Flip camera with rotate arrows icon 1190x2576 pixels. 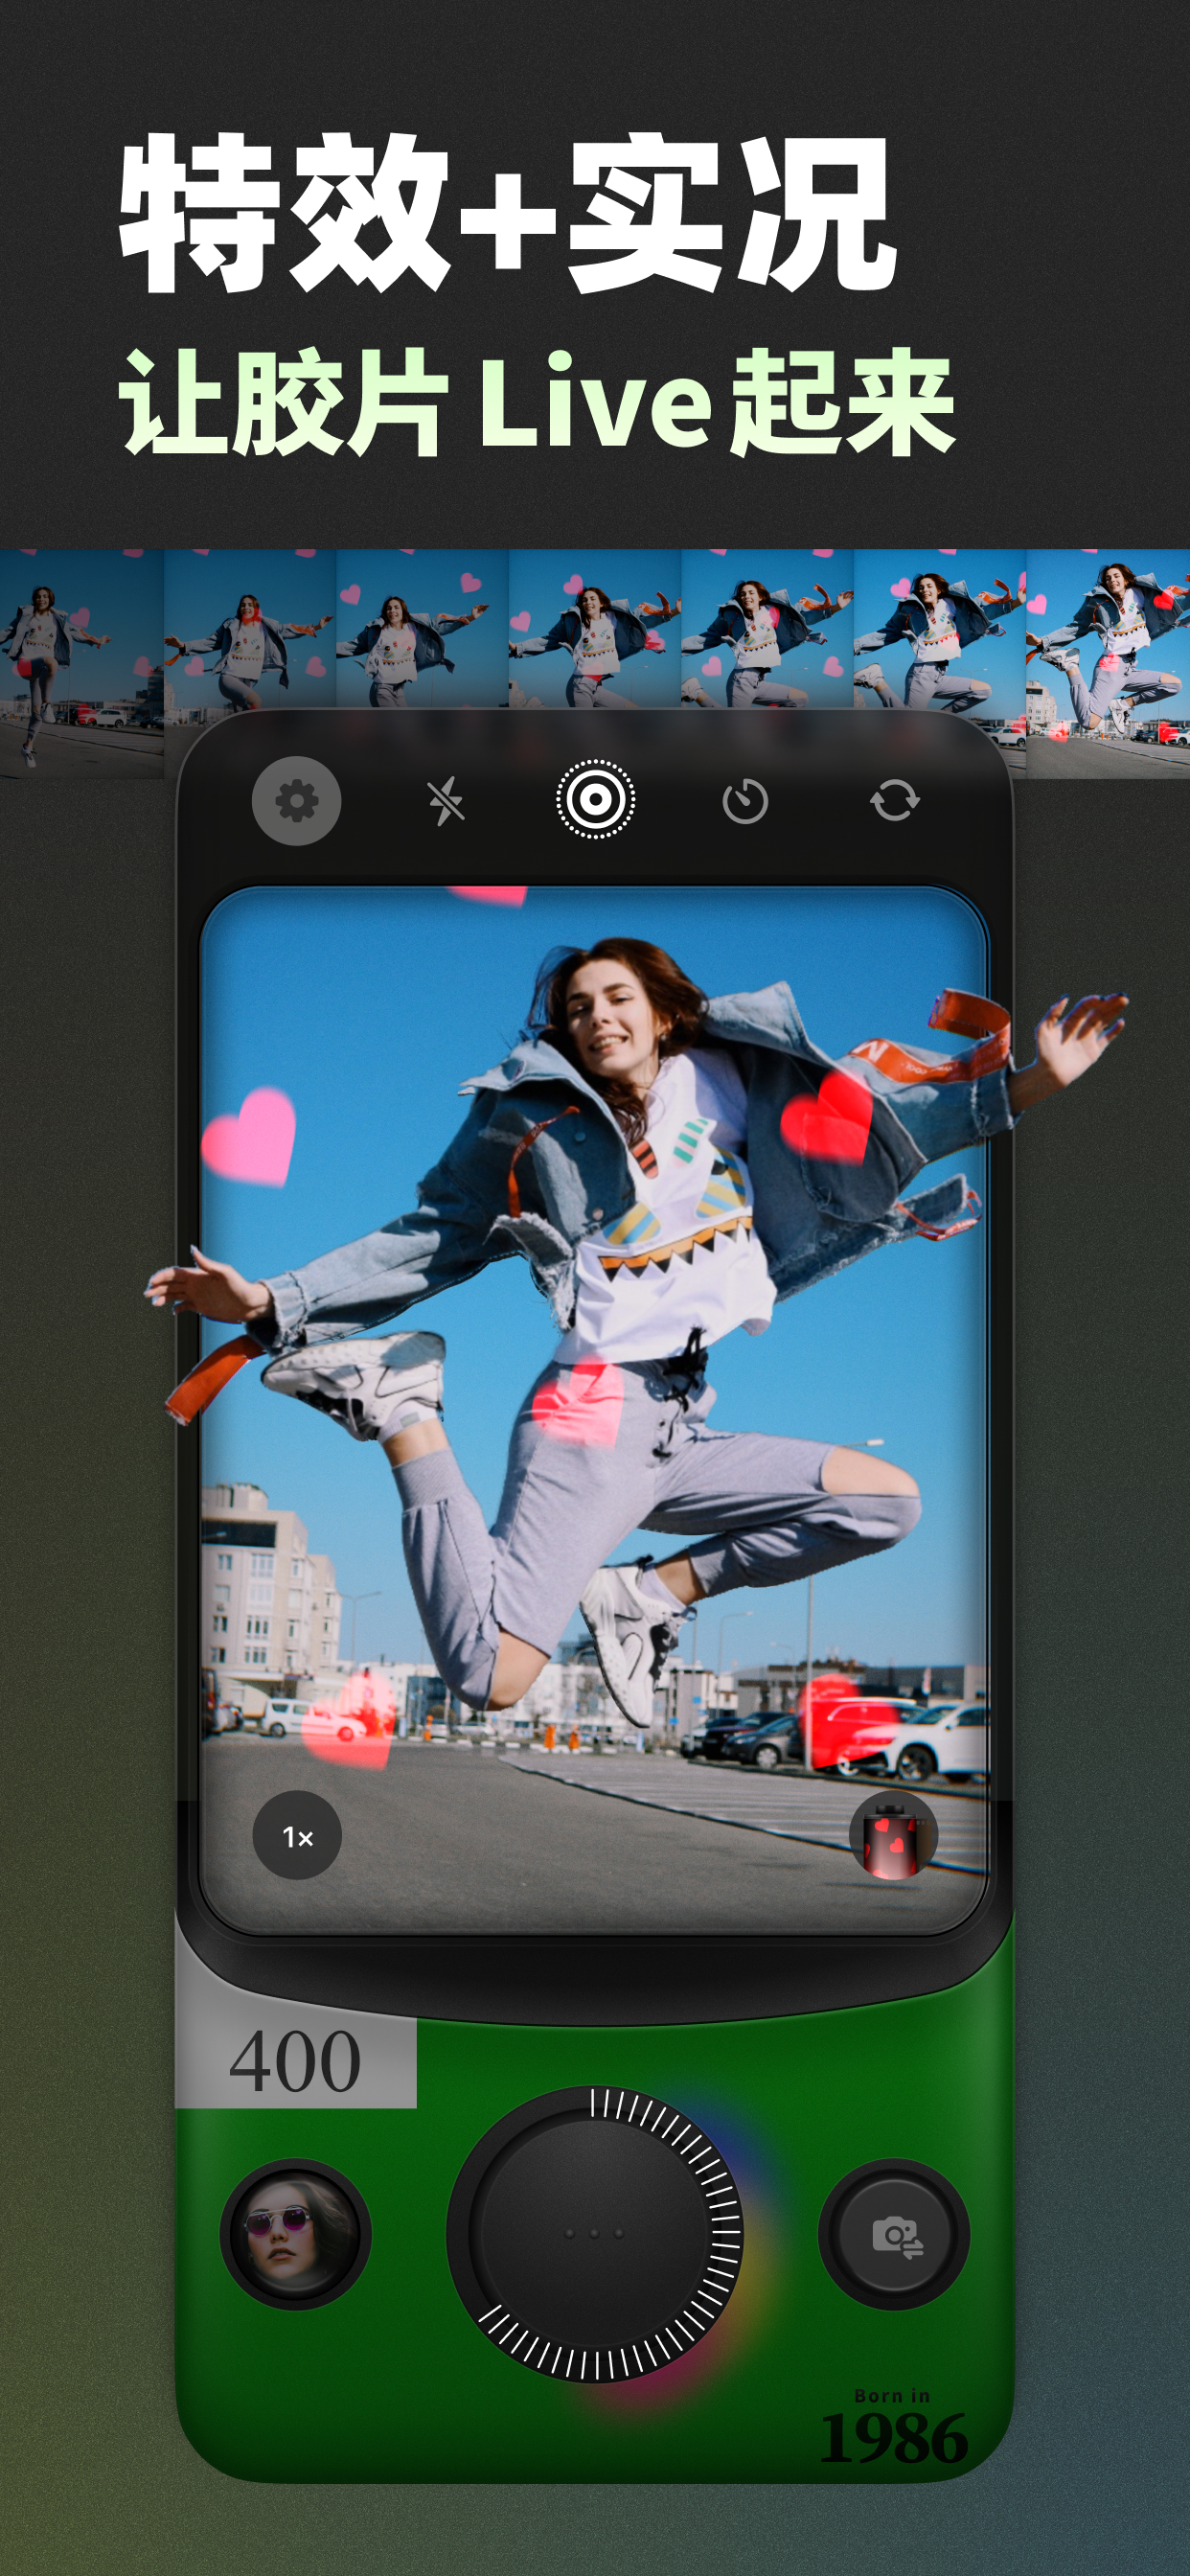coord(894,800)
